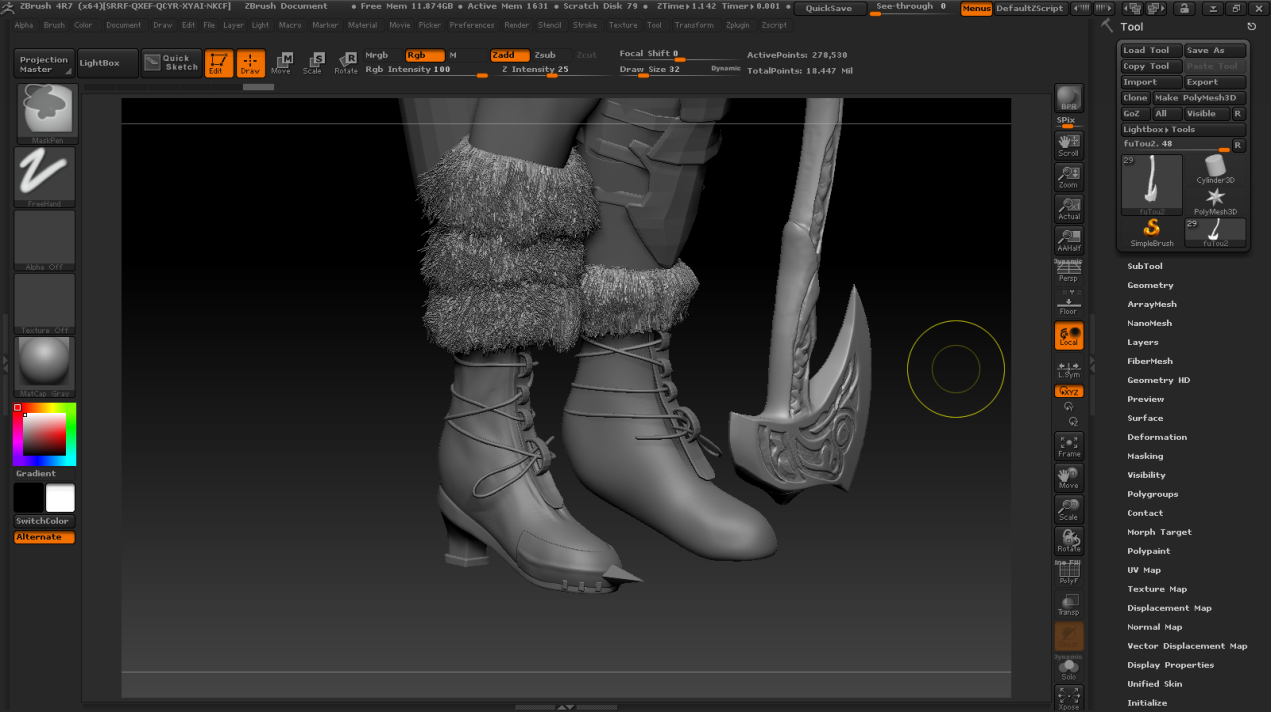Click the Actual size icon

click(1068, 209)
